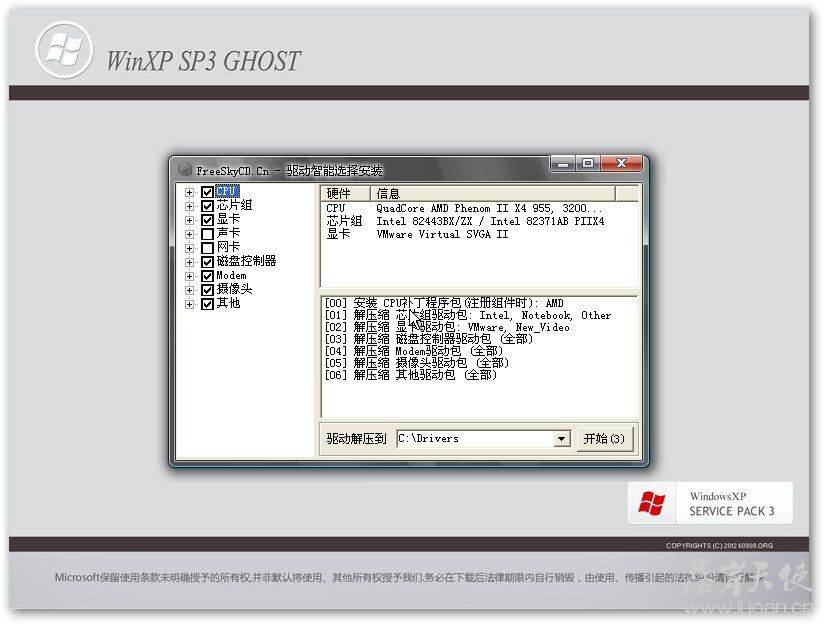Screen dimensions: 824x624
Task: Expand the 其他 tree node
Action: 189,304
